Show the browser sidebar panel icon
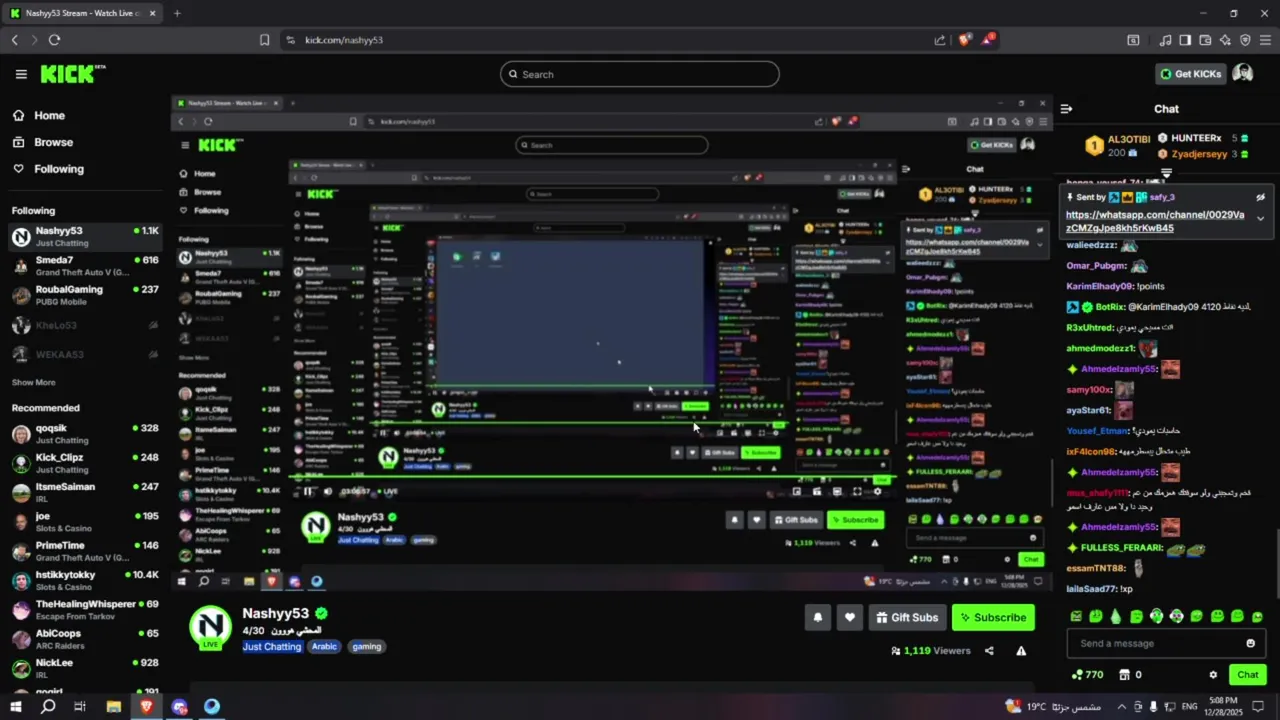This screenshot has height=720, width=1280. tap(1185, 40)
